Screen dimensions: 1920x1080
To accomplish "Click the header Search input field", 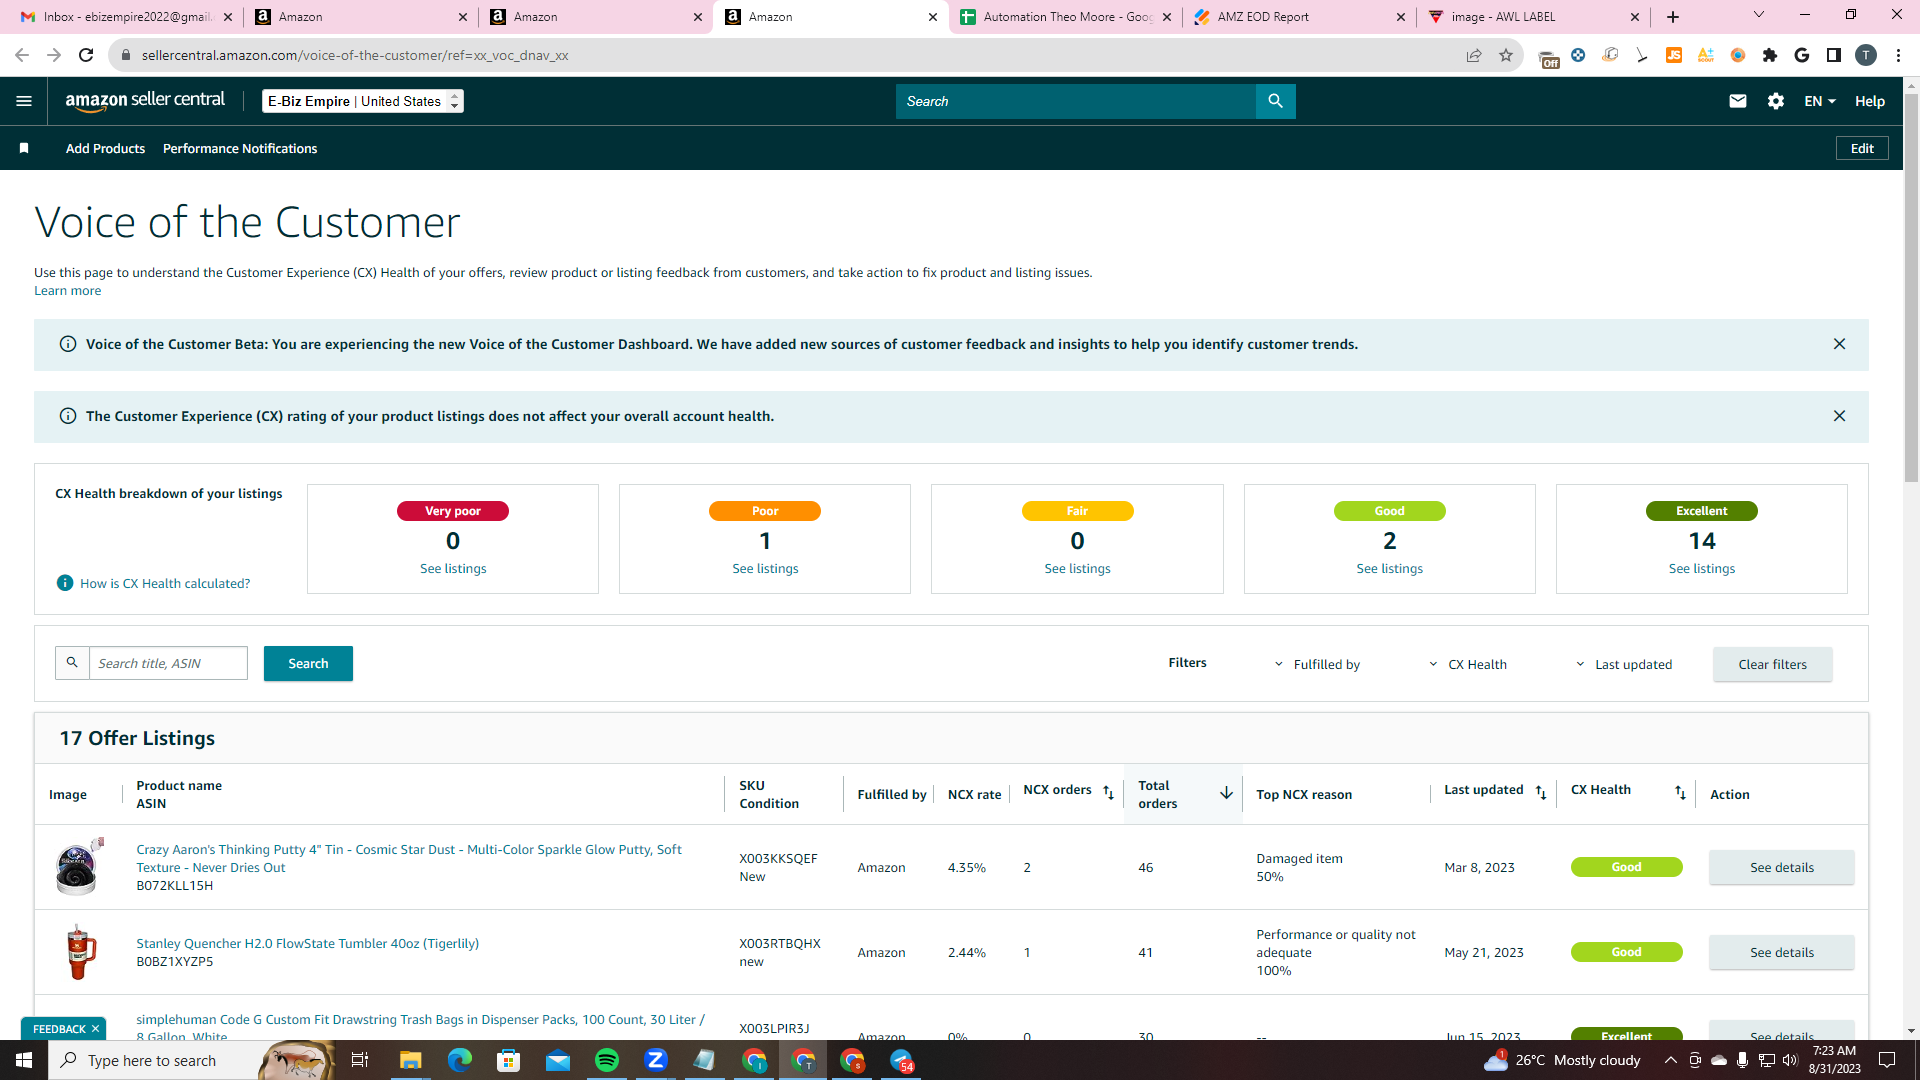I will (x=1076, y=101).
